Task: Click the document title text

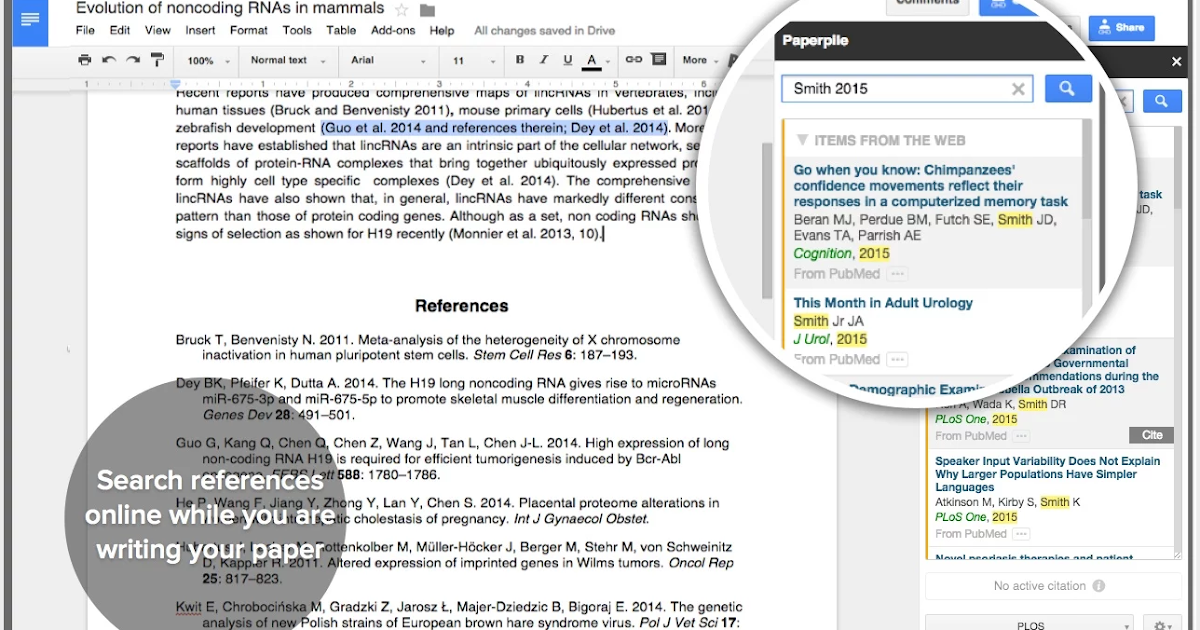Action: (x=230, y=9)
